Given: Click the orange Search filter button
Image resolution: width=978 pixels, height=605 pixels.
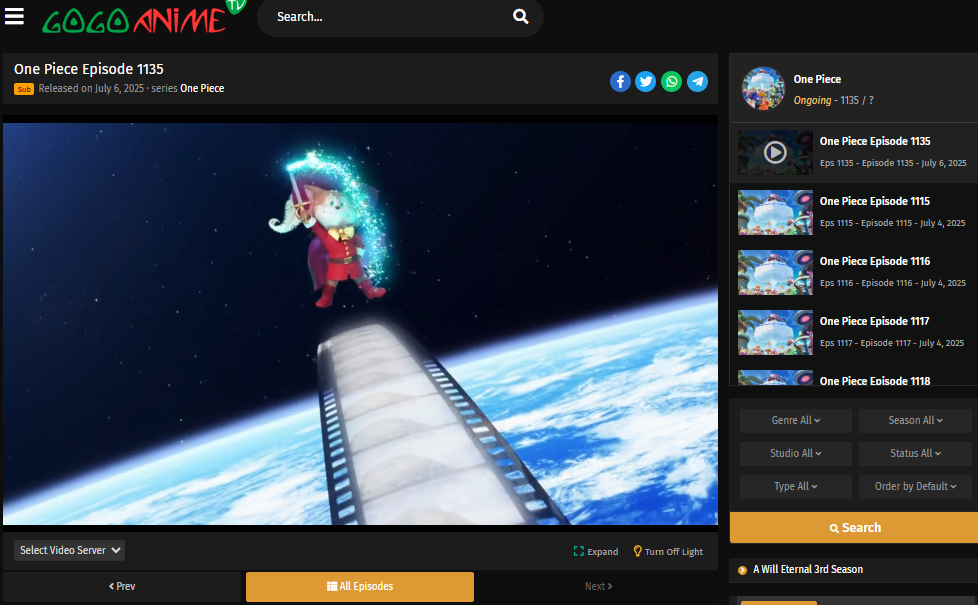Looking at the screenshot, I should tap(854, 528).
